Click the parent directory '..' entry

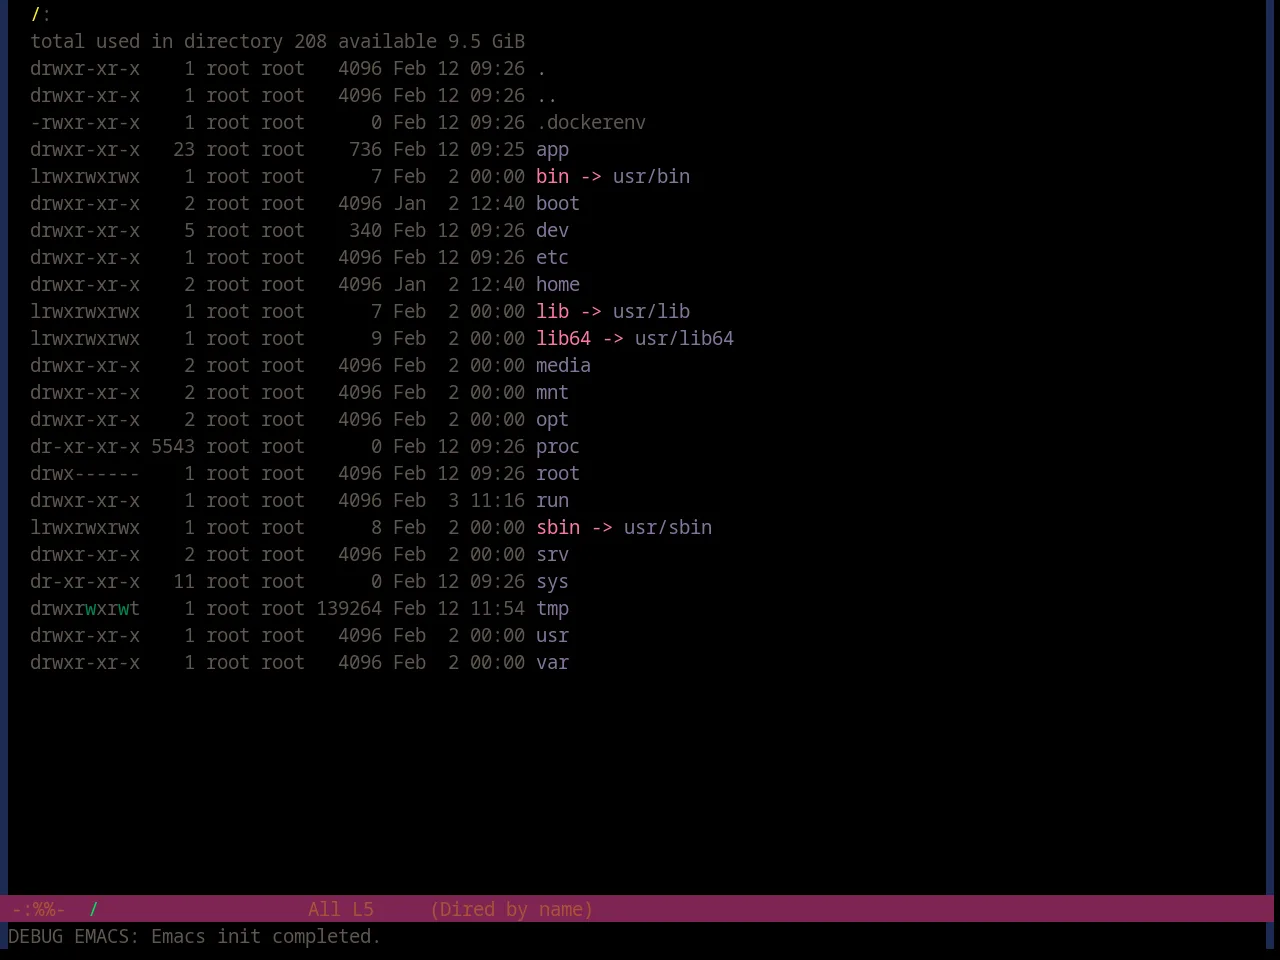[x=547, y=96]
